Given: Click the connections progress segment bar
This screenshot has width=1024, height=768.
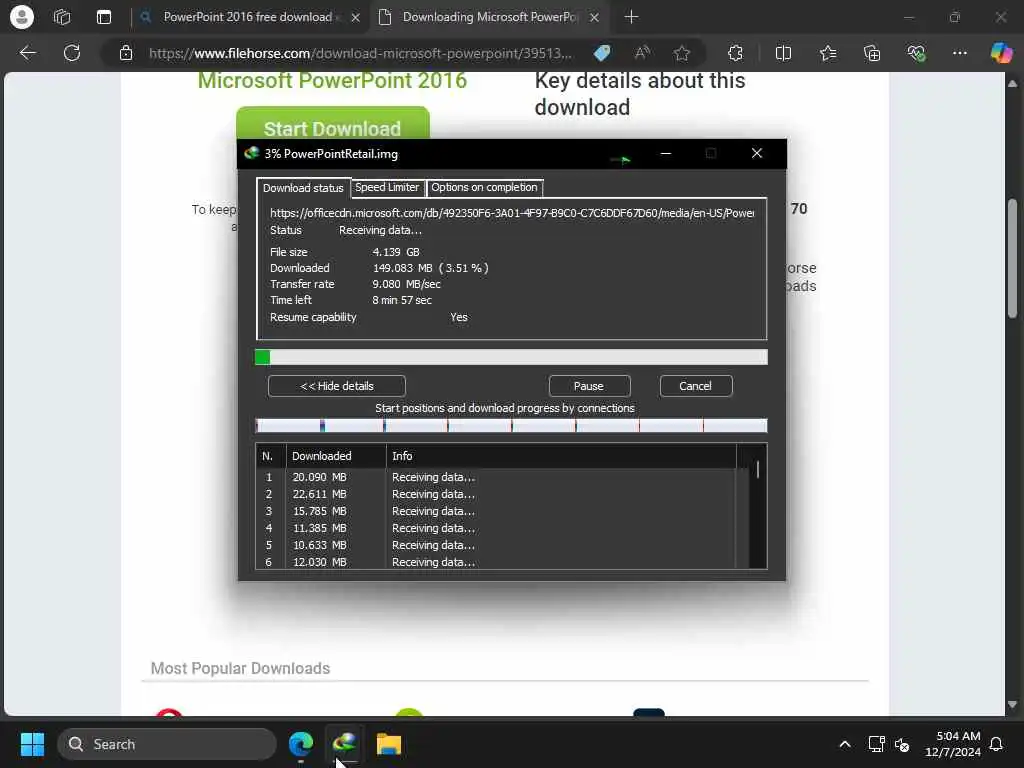Looking at the screenshot, I should 511,426.
